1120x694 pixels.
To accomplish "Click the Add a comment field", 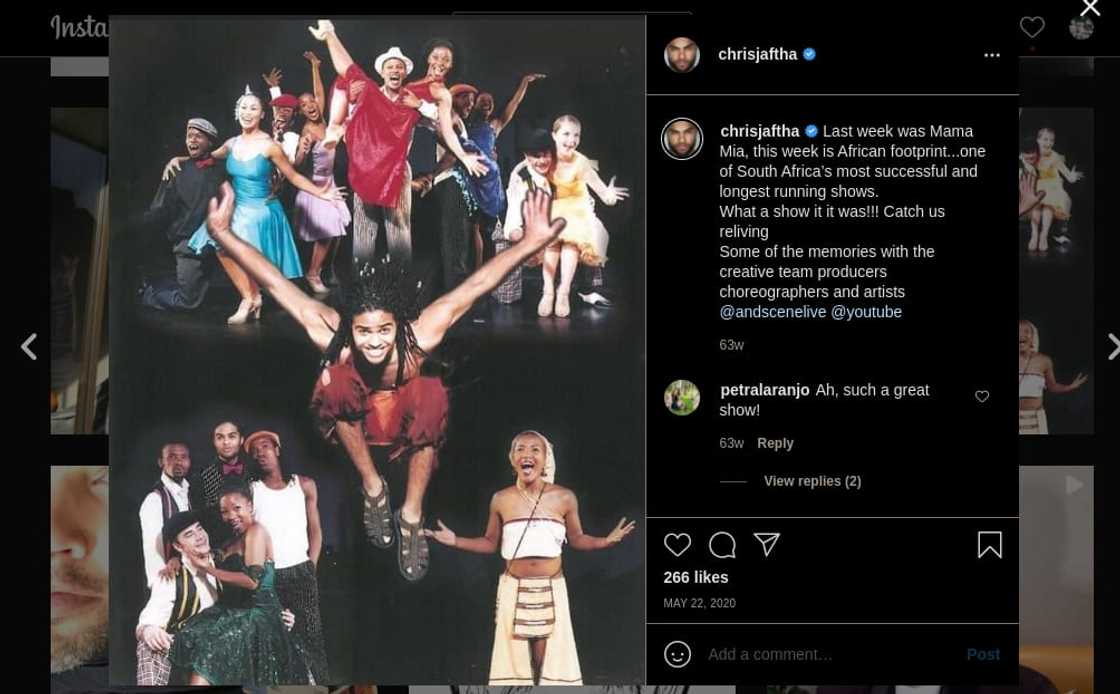I will [x=830, y=654].
